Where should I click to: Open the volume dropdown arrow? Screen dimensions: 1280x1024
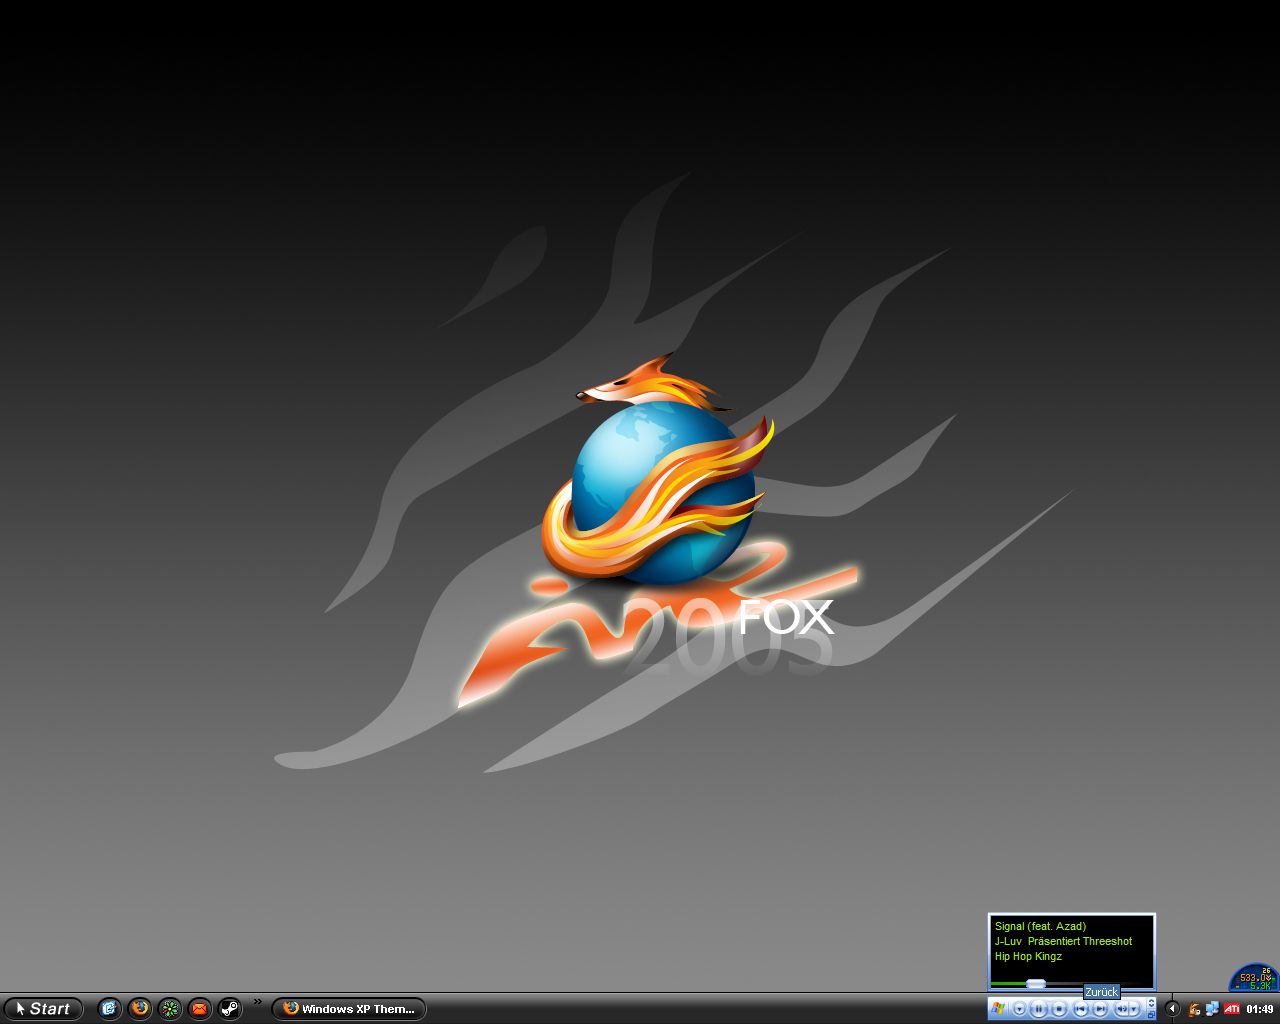coord(1134,1009)
